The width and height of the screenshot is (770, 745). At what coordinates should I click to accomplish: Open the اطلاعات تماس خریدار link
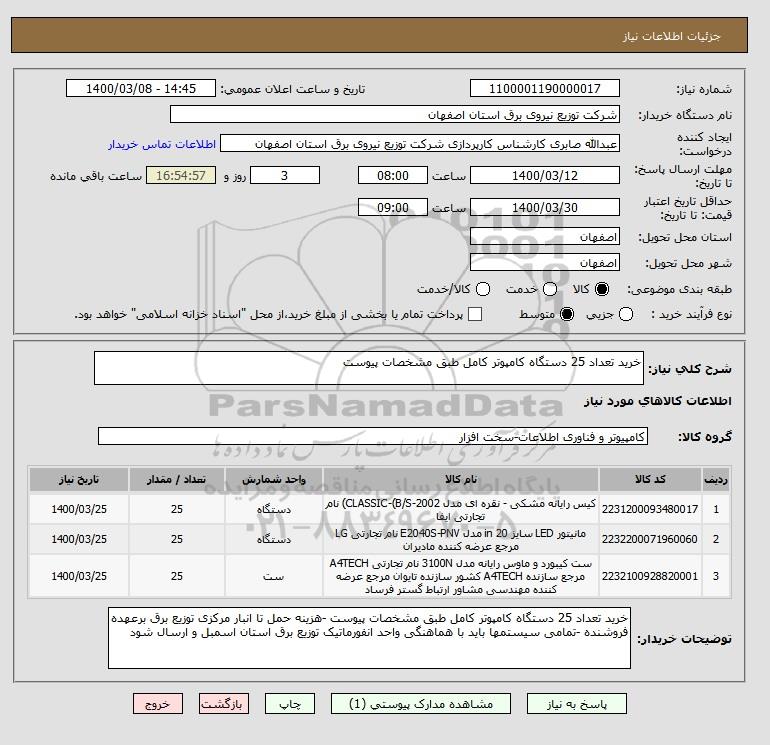162,144
